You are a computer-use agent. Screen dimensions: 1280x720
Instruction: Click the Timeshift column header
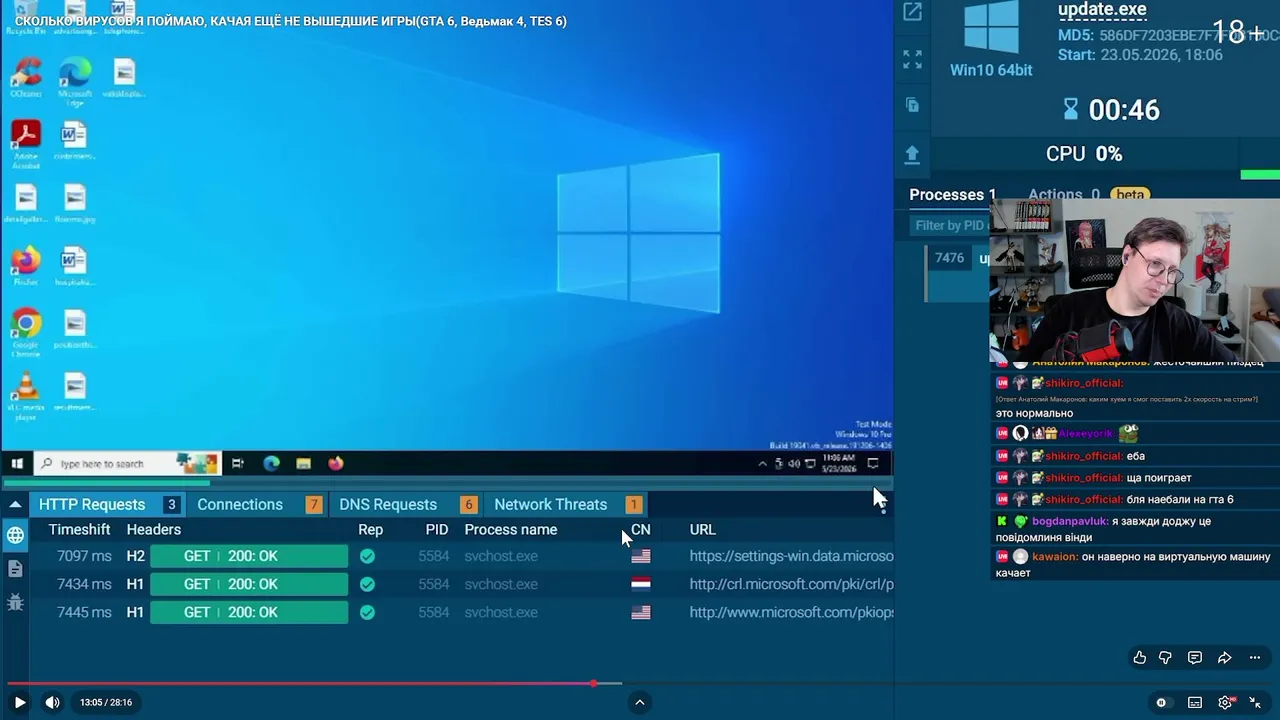coord(79,529)
